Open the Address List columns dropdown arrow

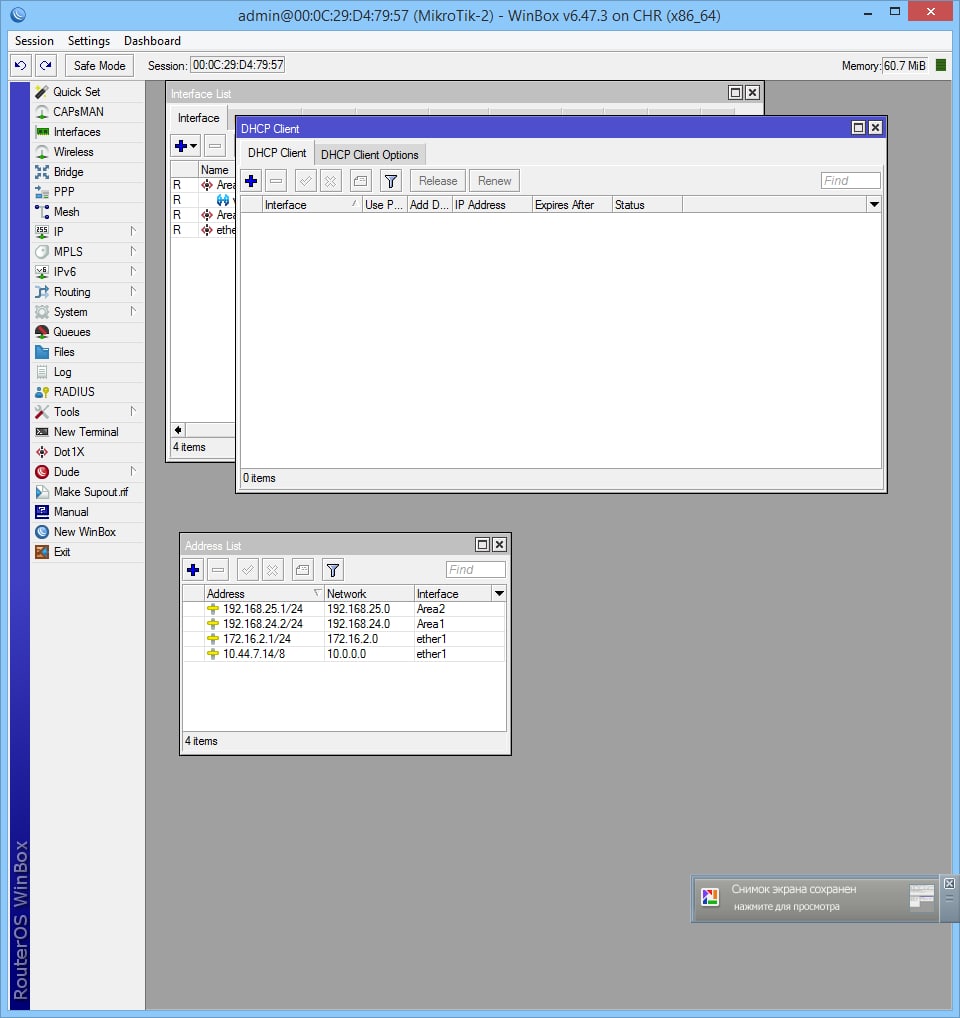[x=499, y=593]
